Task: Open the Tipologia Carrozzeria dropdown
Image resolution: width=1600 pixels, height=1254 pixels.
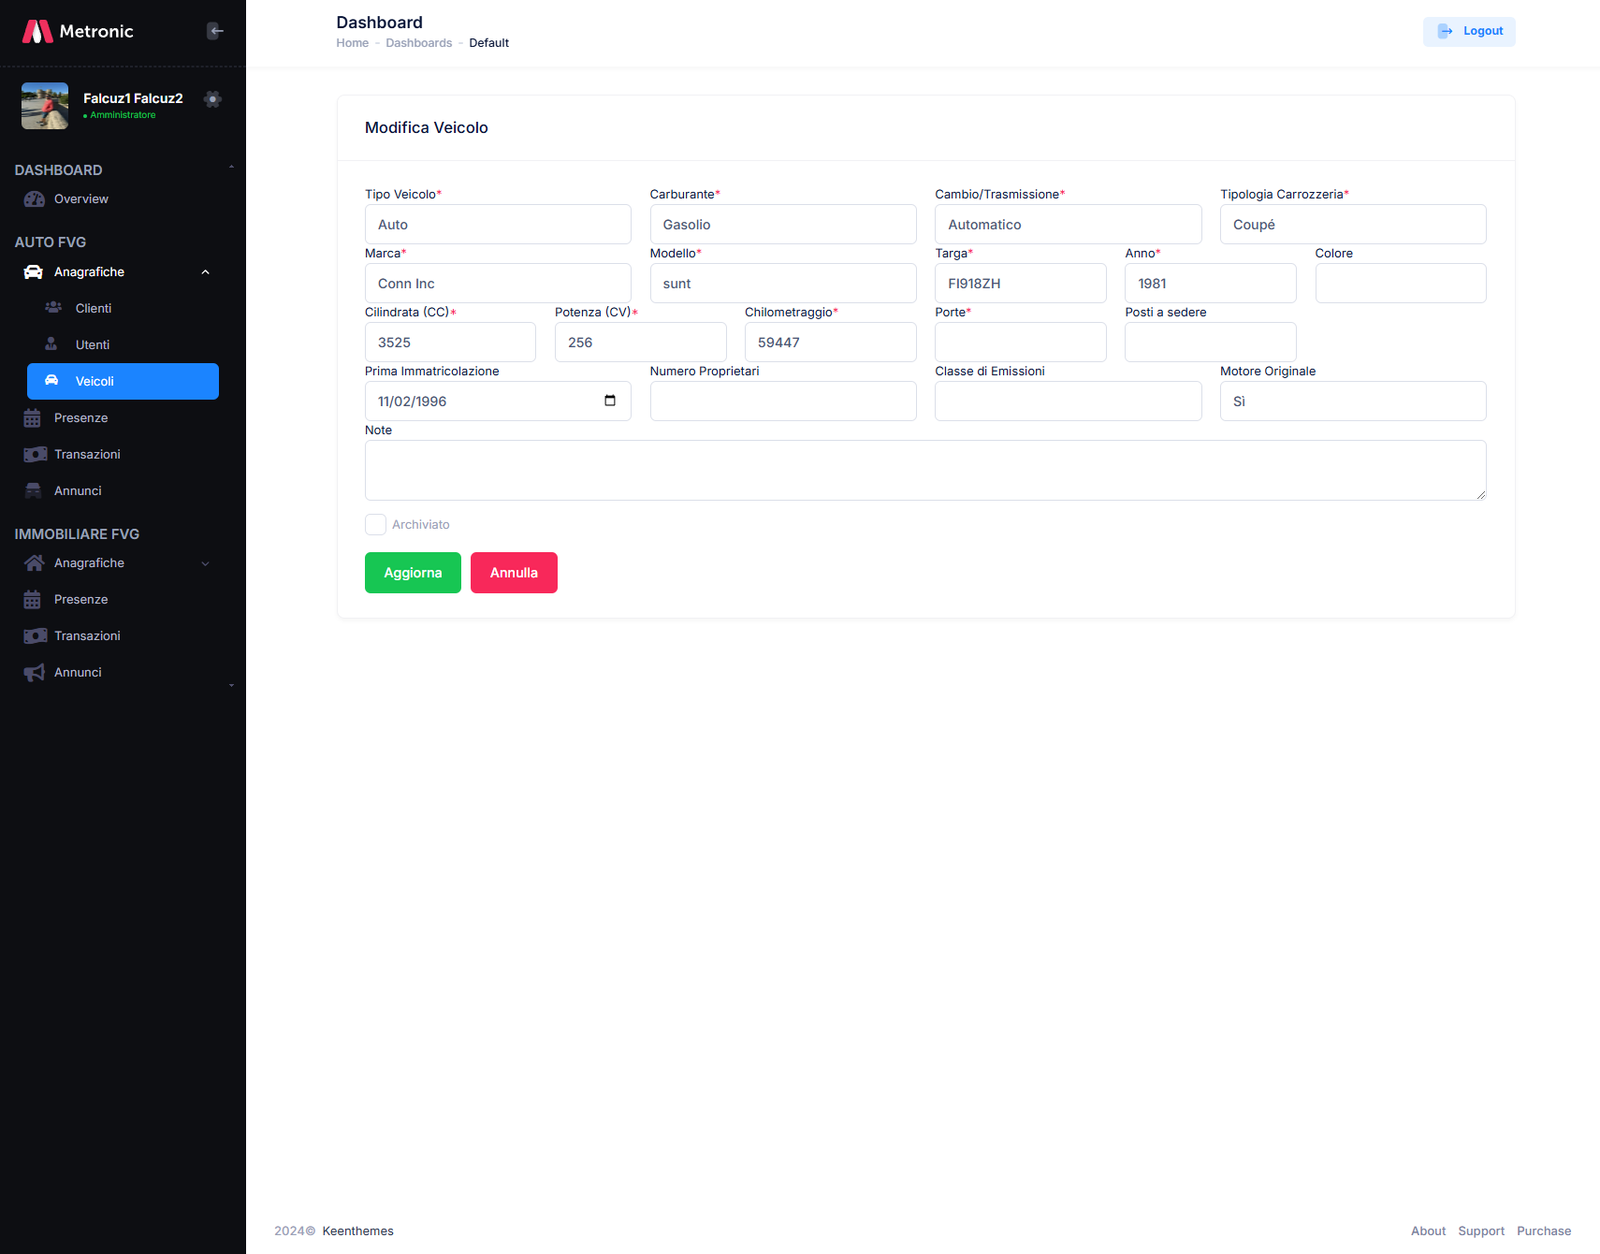Action: 1352,225
